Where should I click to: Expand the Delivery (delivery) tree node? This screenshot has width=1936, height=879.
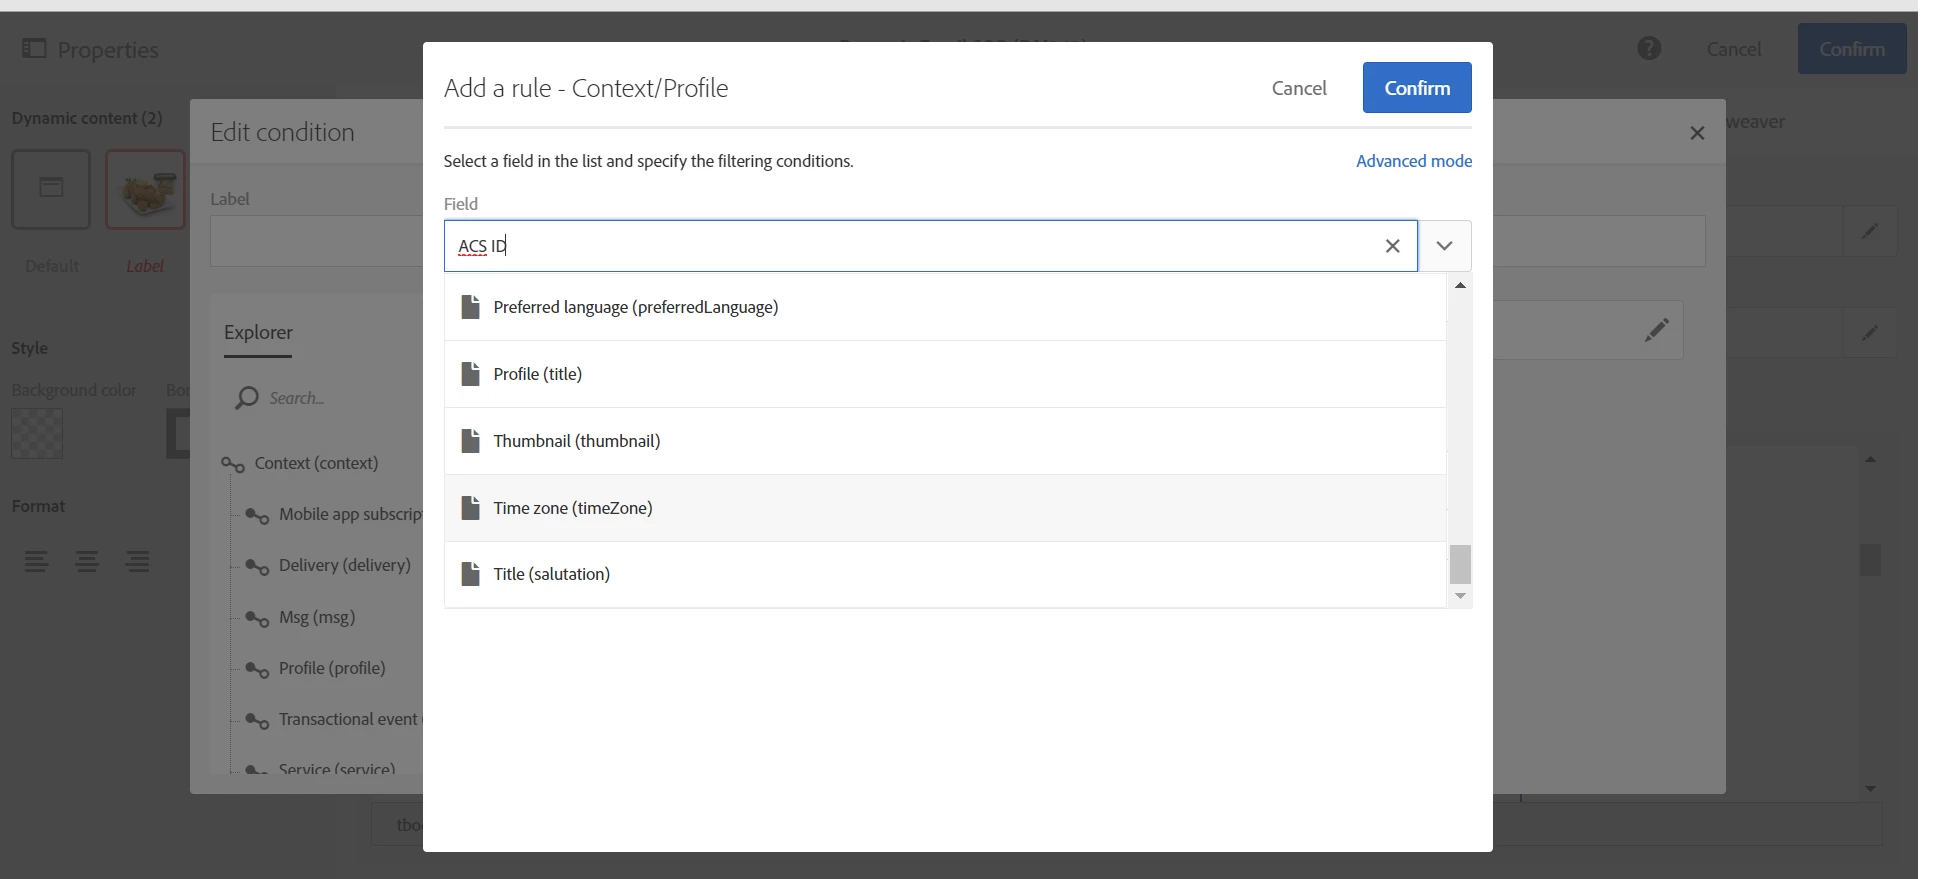(257, 567)
